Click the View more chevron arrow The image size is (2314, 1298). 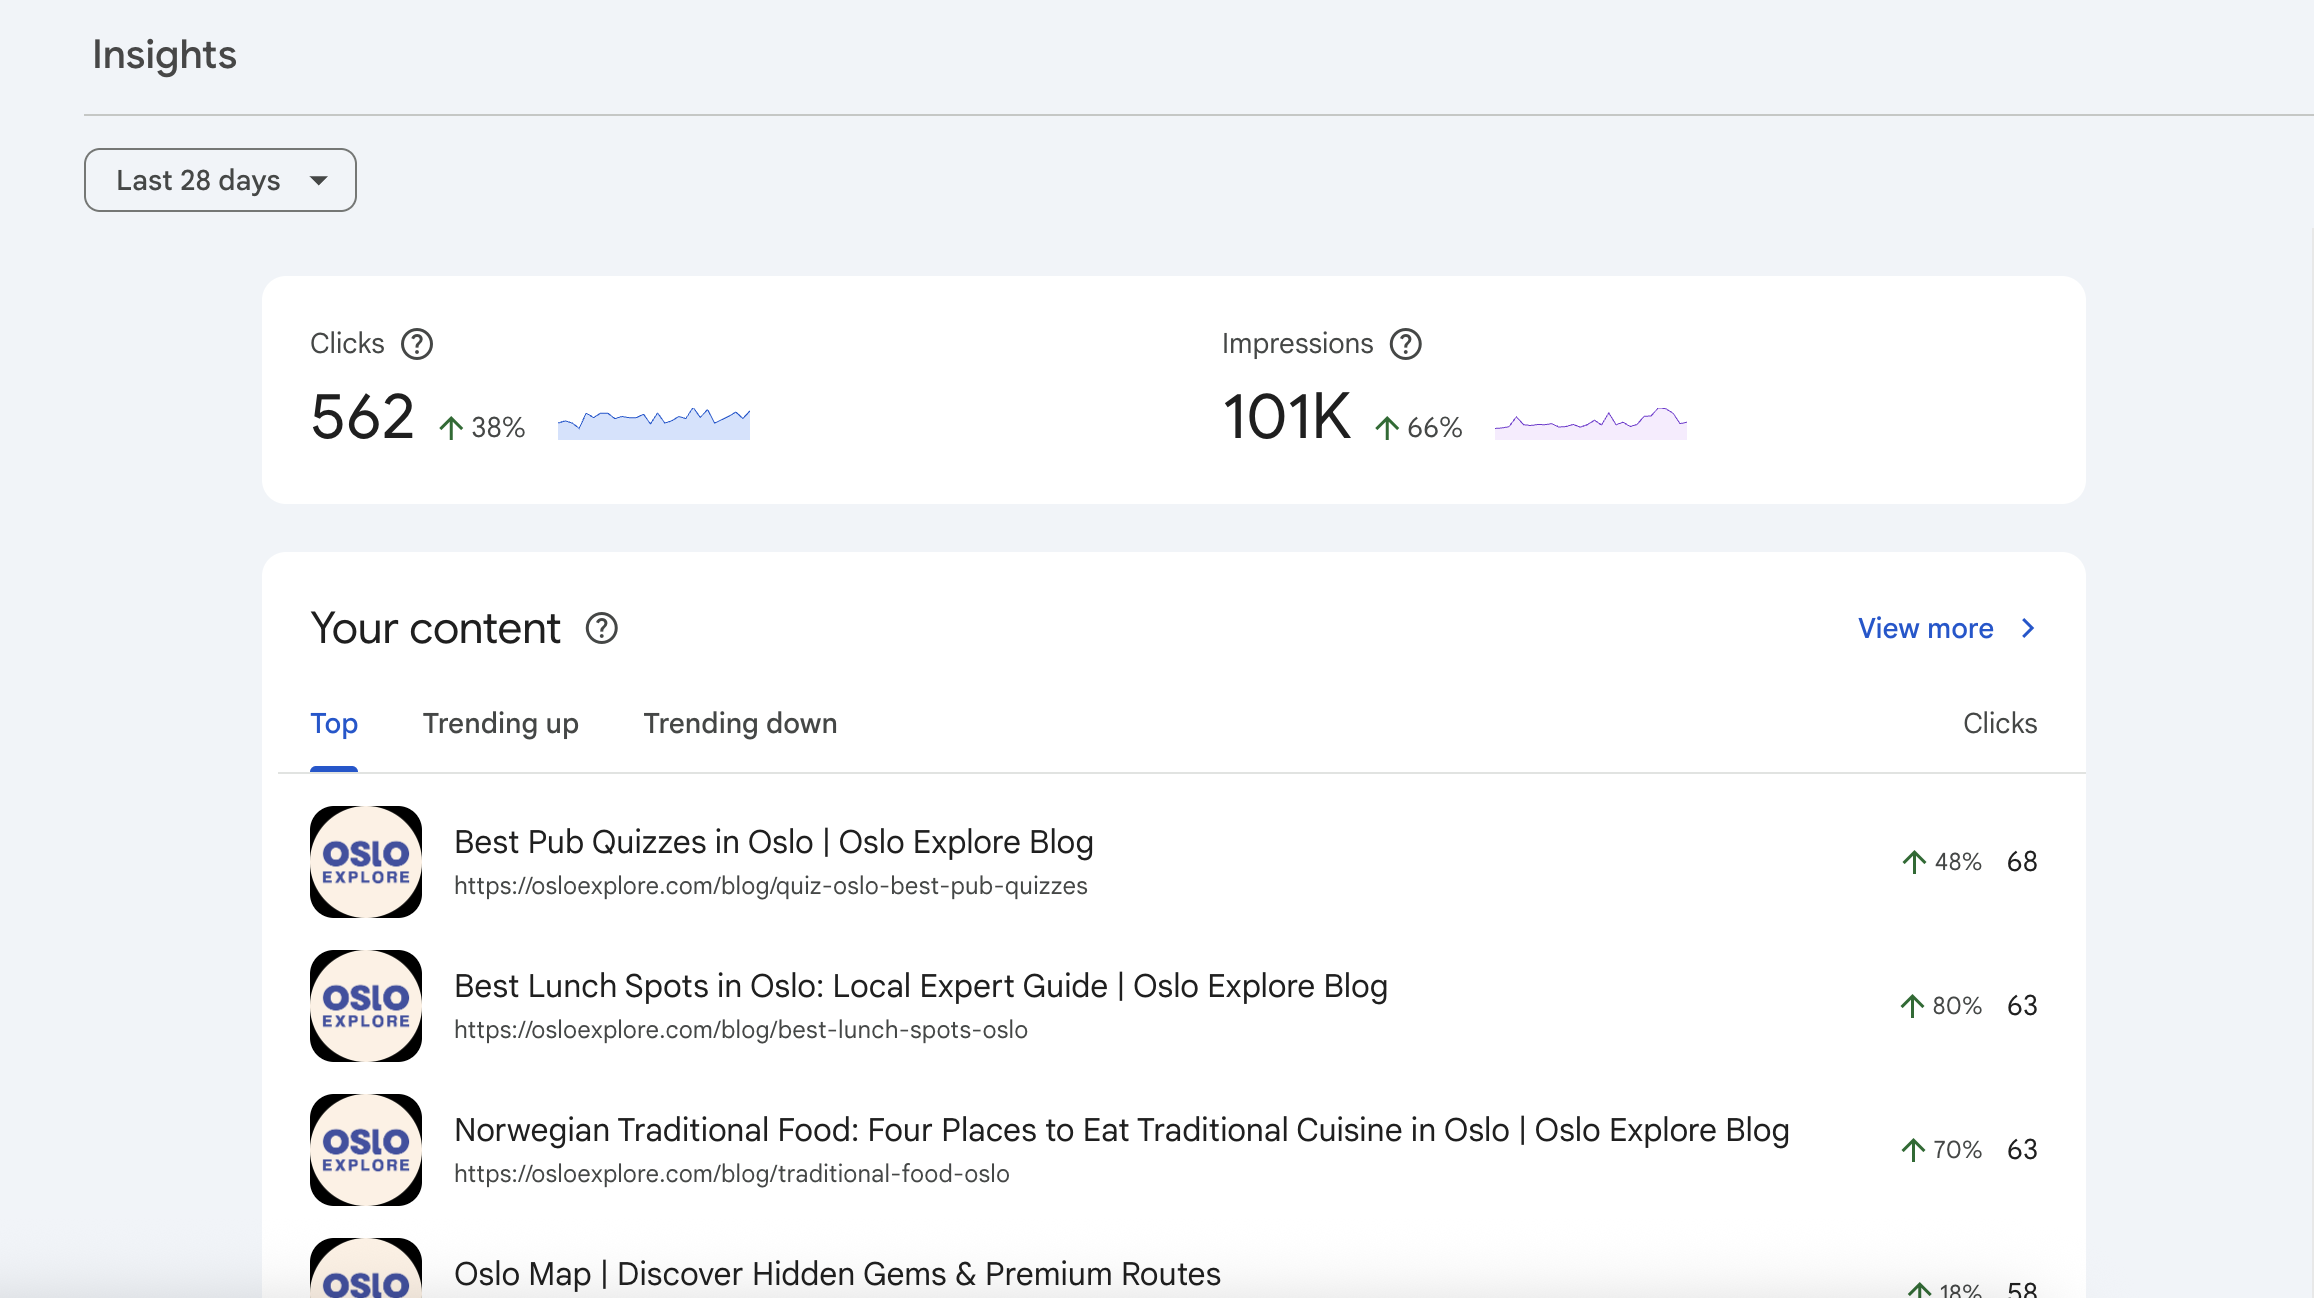pos(2028,628)
